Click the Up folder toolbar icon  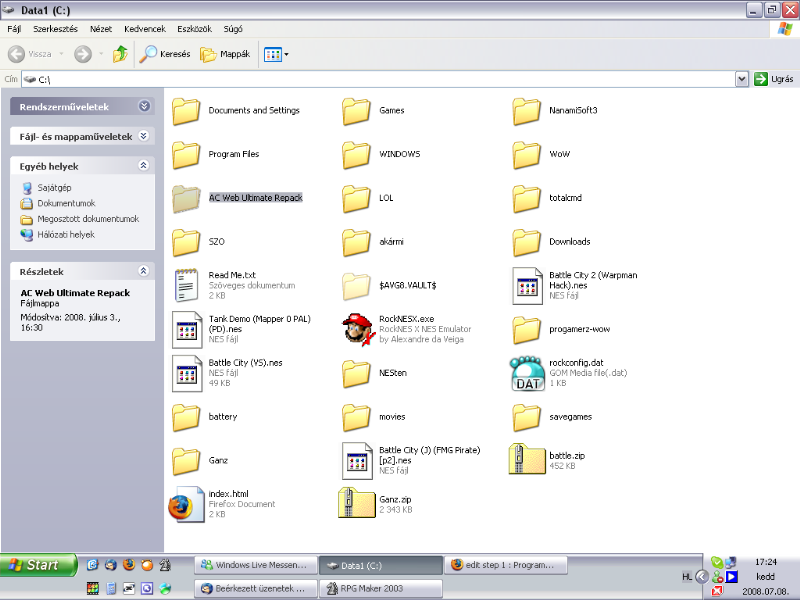pyautogui.click(x=120, y=54)
